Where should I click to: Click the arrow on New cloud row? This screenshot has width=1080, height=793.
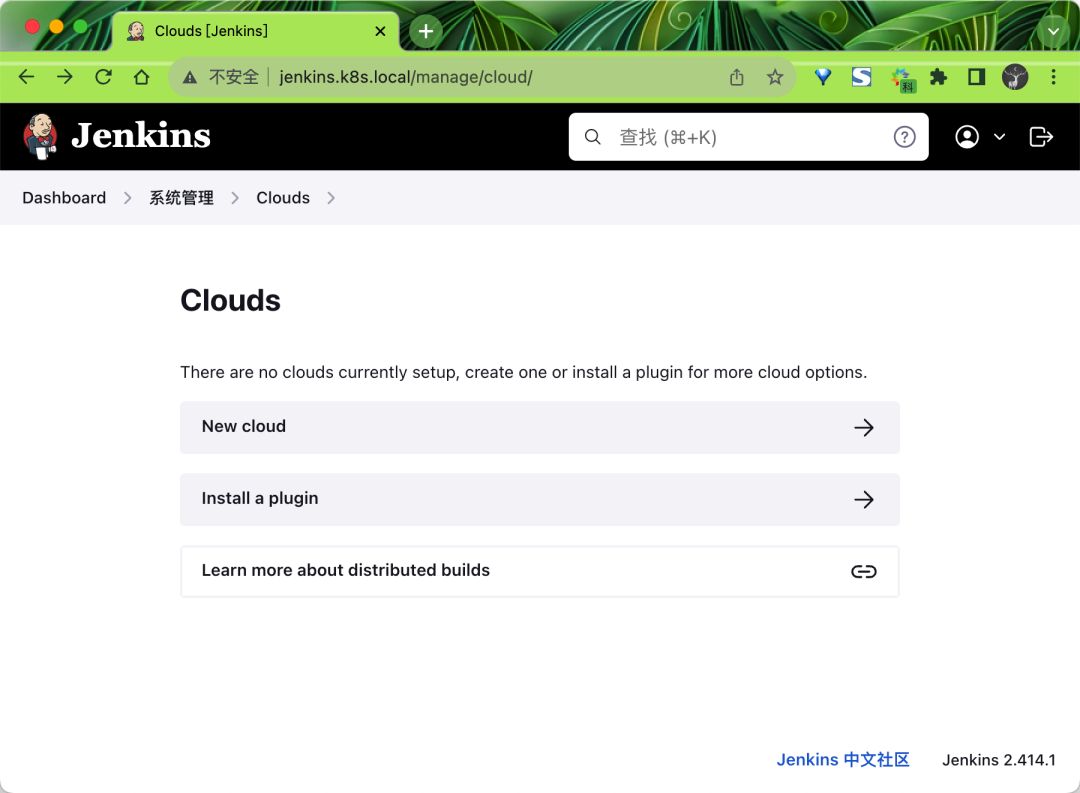[864, 428]
